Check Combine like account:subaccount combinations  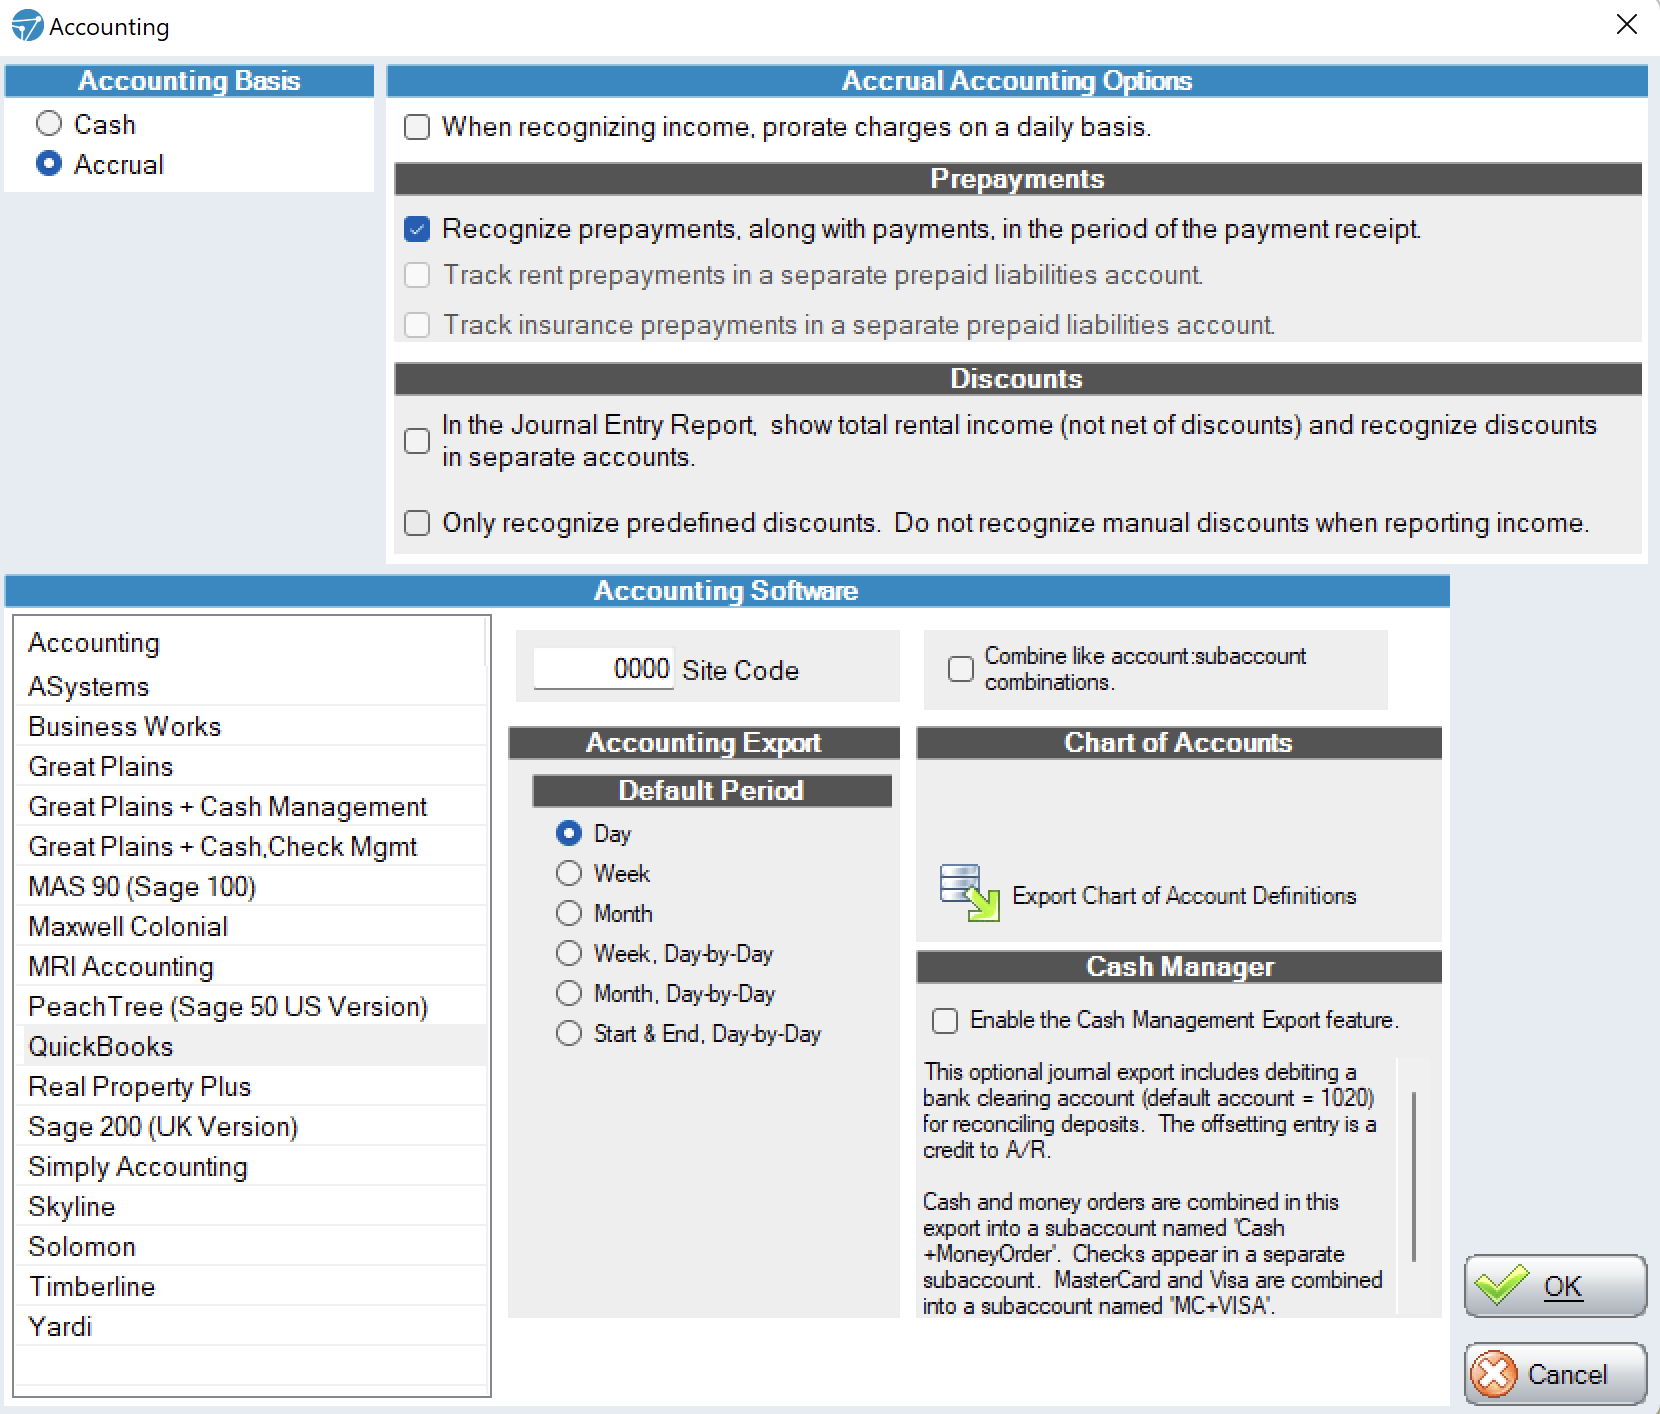961,669
